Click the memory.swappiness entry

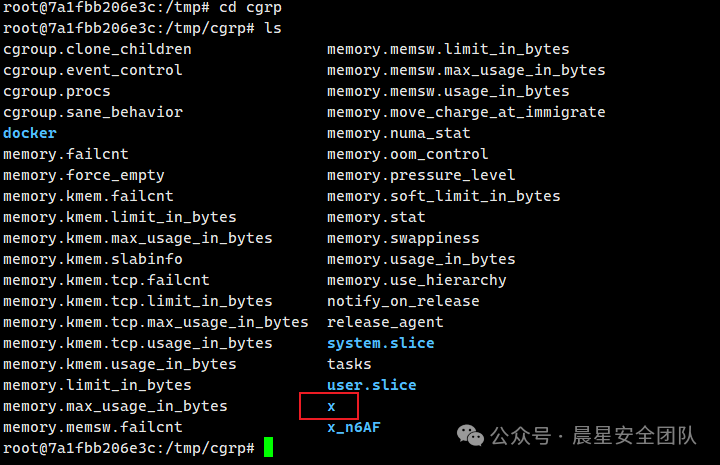pos(403,238)
